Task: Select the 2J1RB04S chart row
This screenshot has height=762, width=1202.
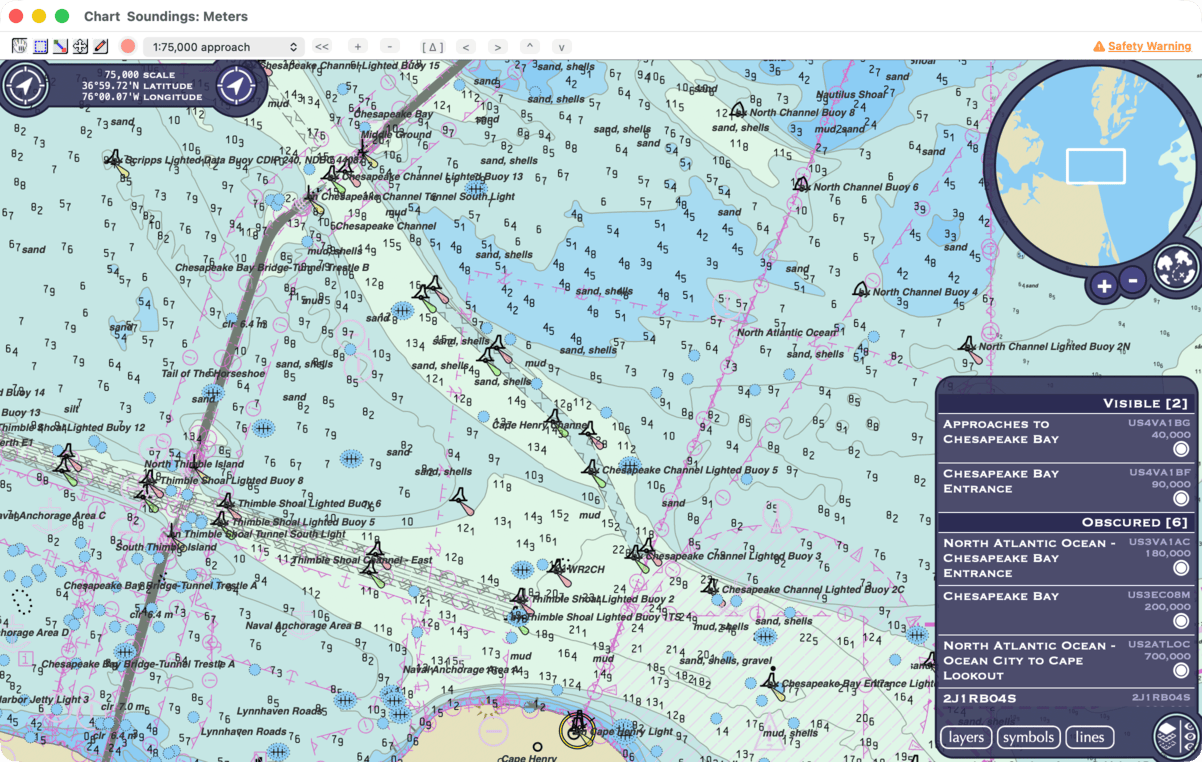Action: coord(1067,698)
